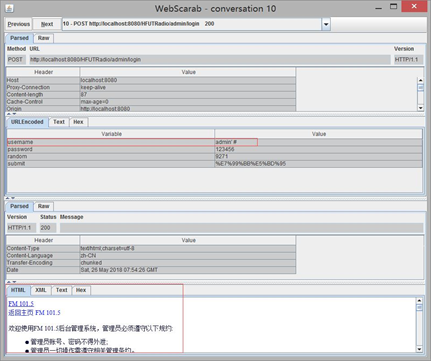This screenshot has height=361, width=431.
Task: Open the response XML view tab
Action: click(41, 290)
